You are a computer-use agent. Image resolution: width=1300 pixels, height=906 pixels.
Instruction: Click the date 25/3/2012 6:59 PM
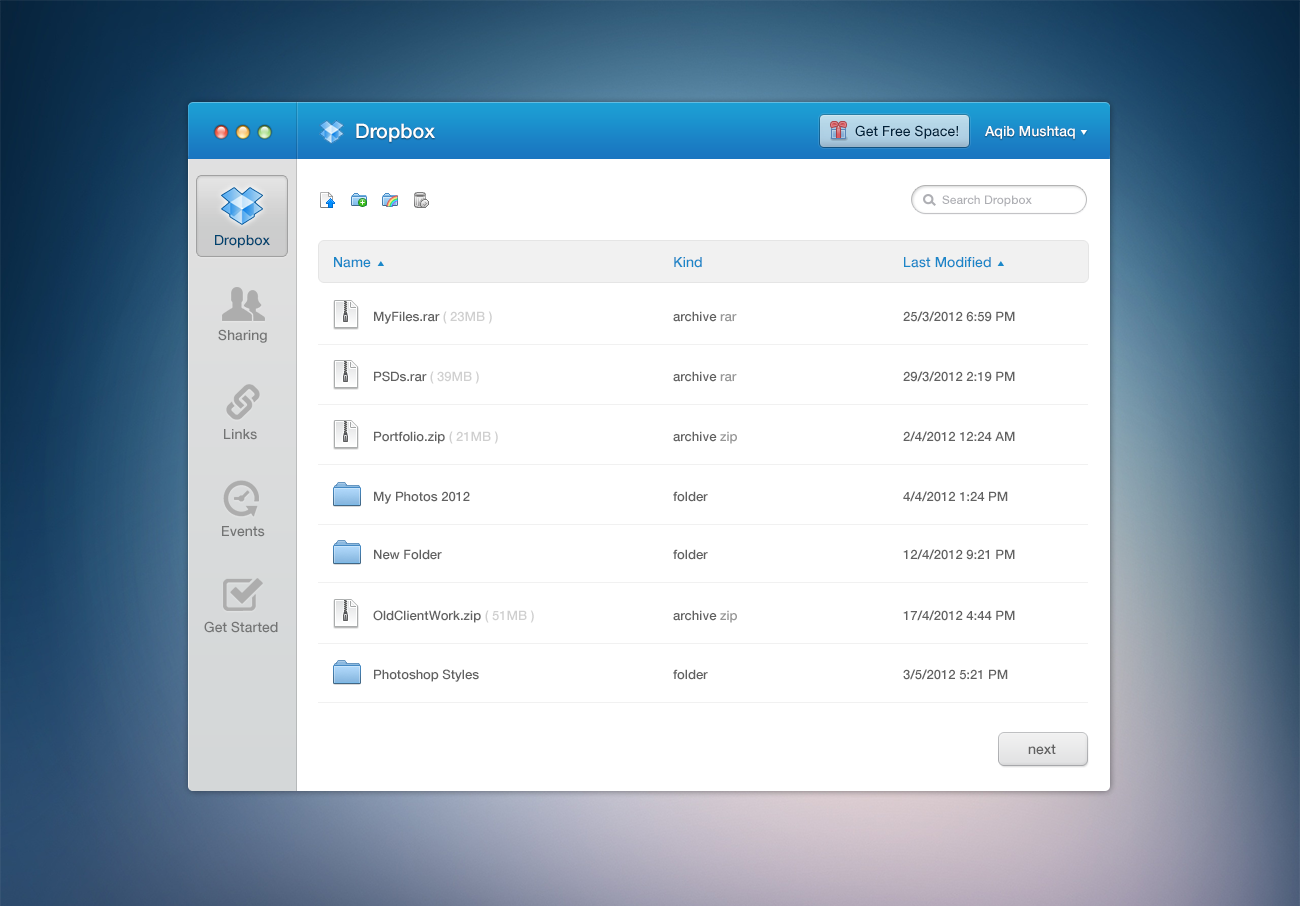click(x=959, y=317)
